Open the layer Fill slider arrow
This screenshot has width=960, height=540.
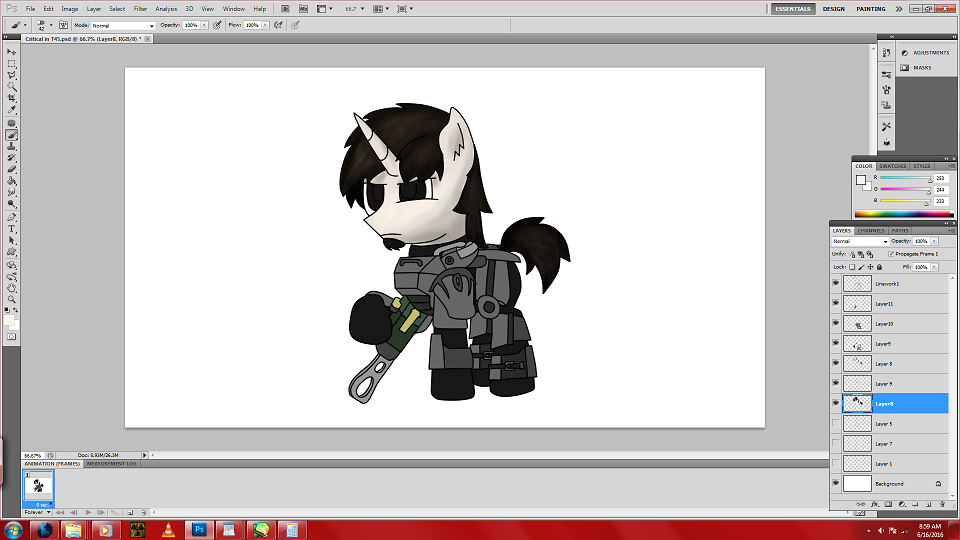(x=934, y=267)
